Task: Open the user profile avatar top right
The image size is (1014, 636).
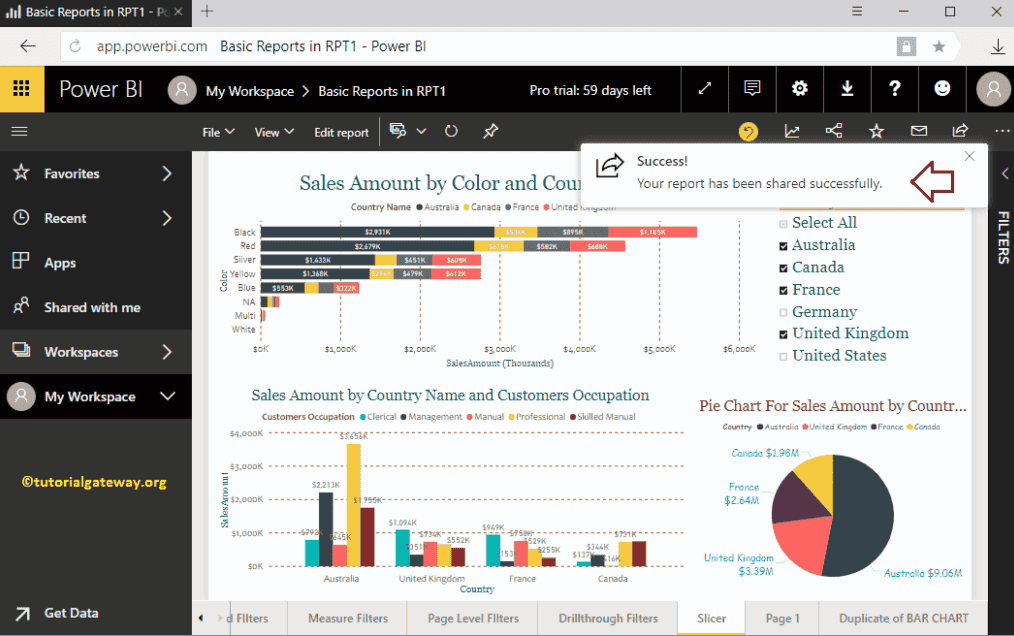Action: pyautogui.click(x=993, y=89)
